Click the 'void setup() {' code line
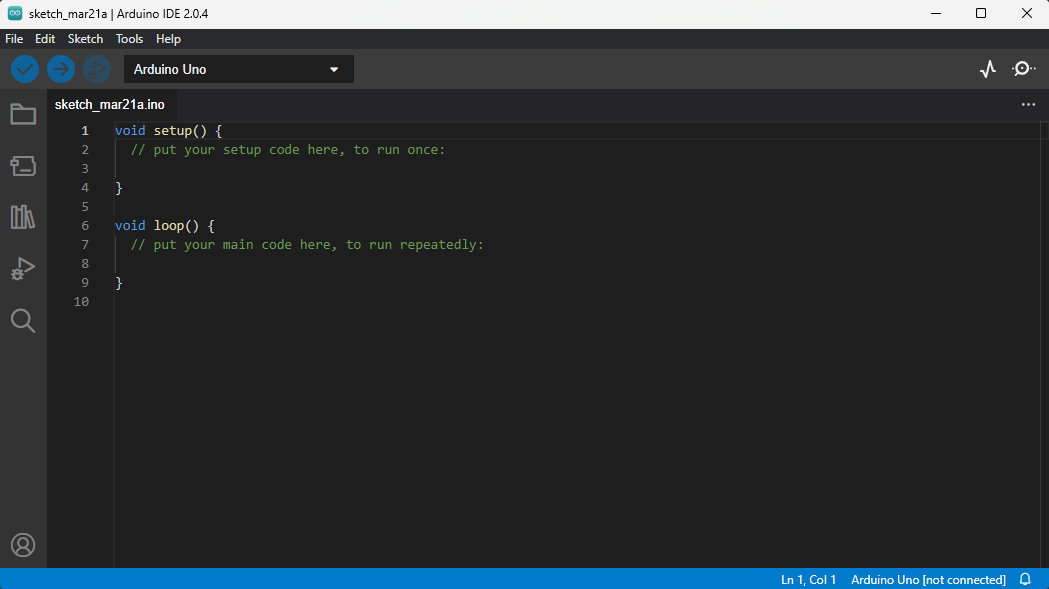The height and width of the screenshot is (589, 1049). 168,131
